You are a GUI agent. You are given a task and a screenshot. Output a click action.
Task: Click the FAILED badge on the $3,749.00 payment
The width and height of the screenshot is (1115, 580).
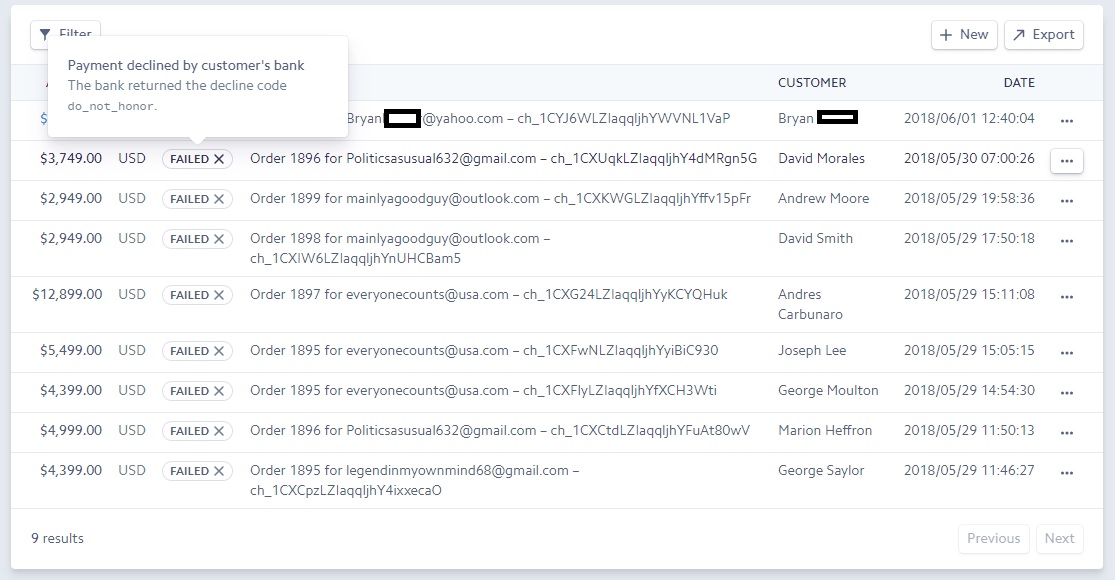tap(197, 159)
